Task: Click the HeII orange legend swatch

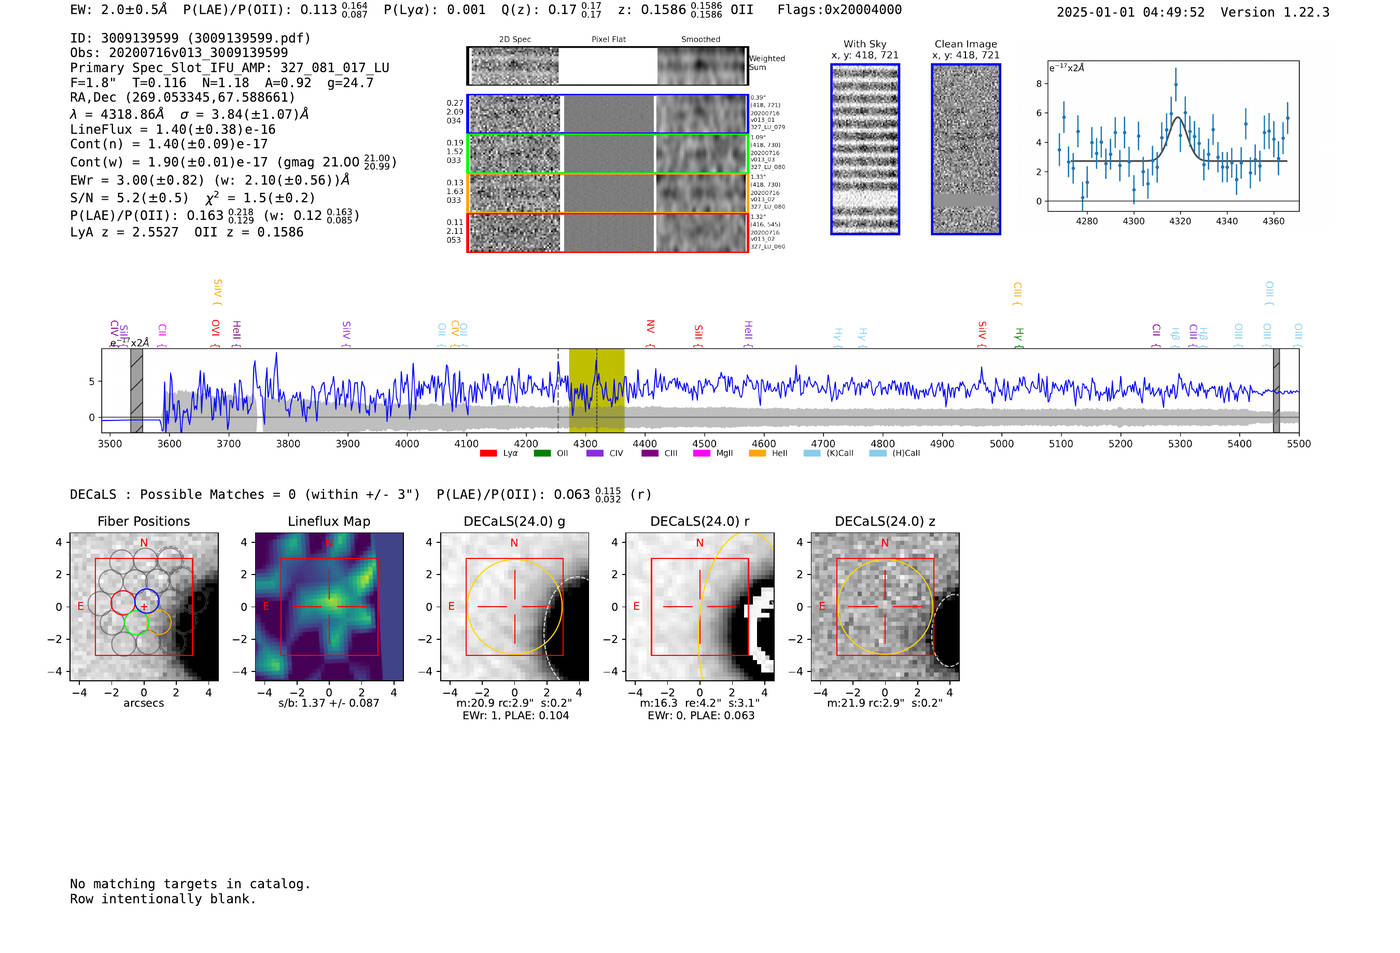Action: click(757, 453)
